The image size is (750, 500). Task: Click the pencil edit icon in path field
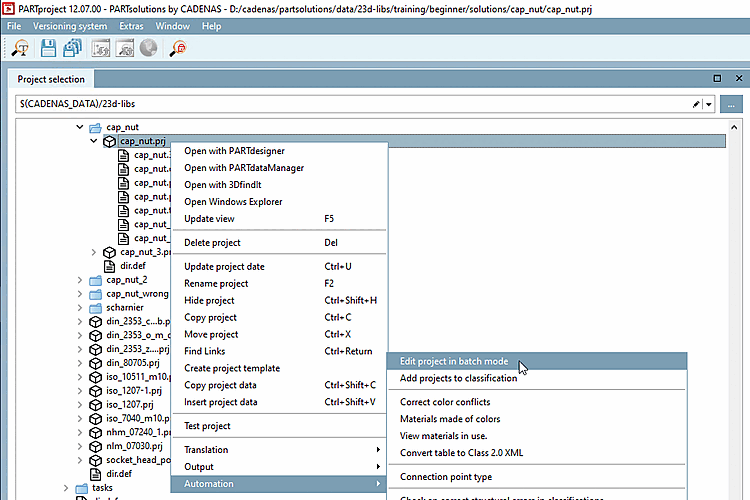tap(696, 103)
